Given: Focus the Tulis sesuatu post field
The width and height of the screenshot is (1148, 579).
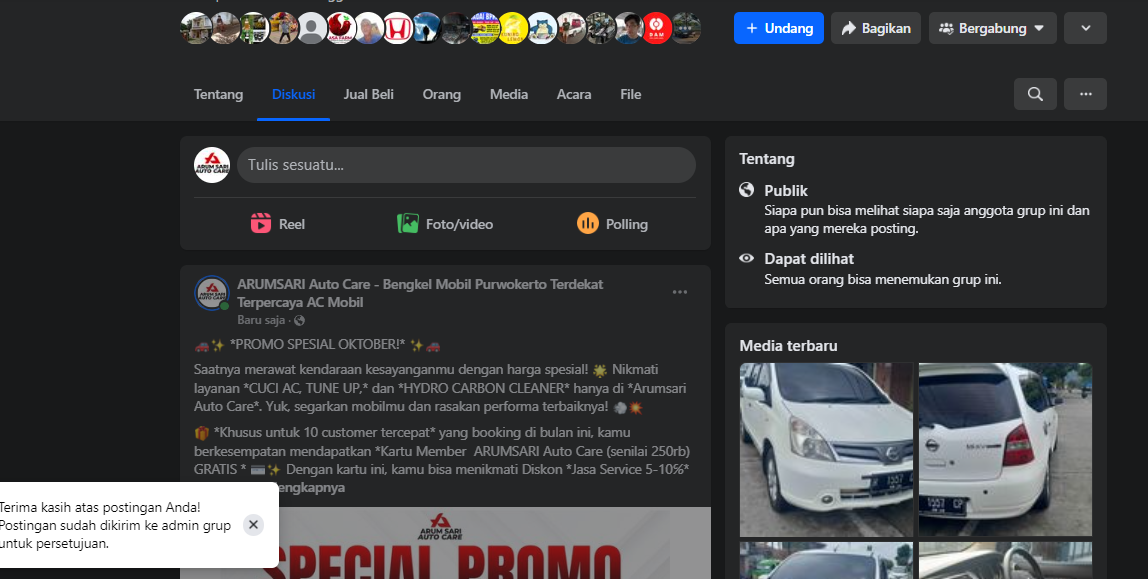Looking at the screenshot, I should [466, 165].
